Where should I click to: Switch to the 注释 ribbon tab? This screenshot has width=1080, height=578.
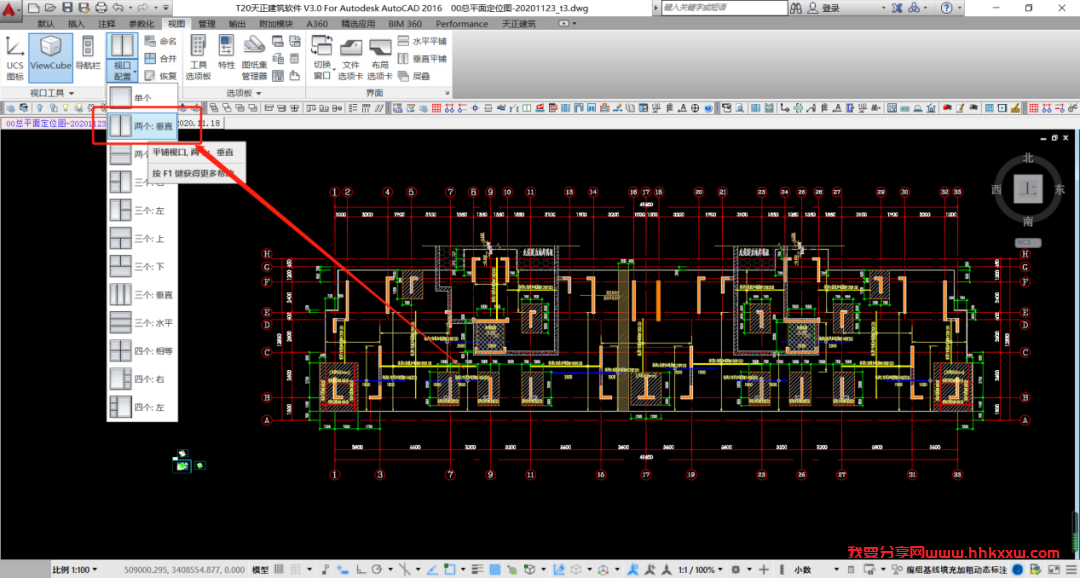tap(107, 23)
